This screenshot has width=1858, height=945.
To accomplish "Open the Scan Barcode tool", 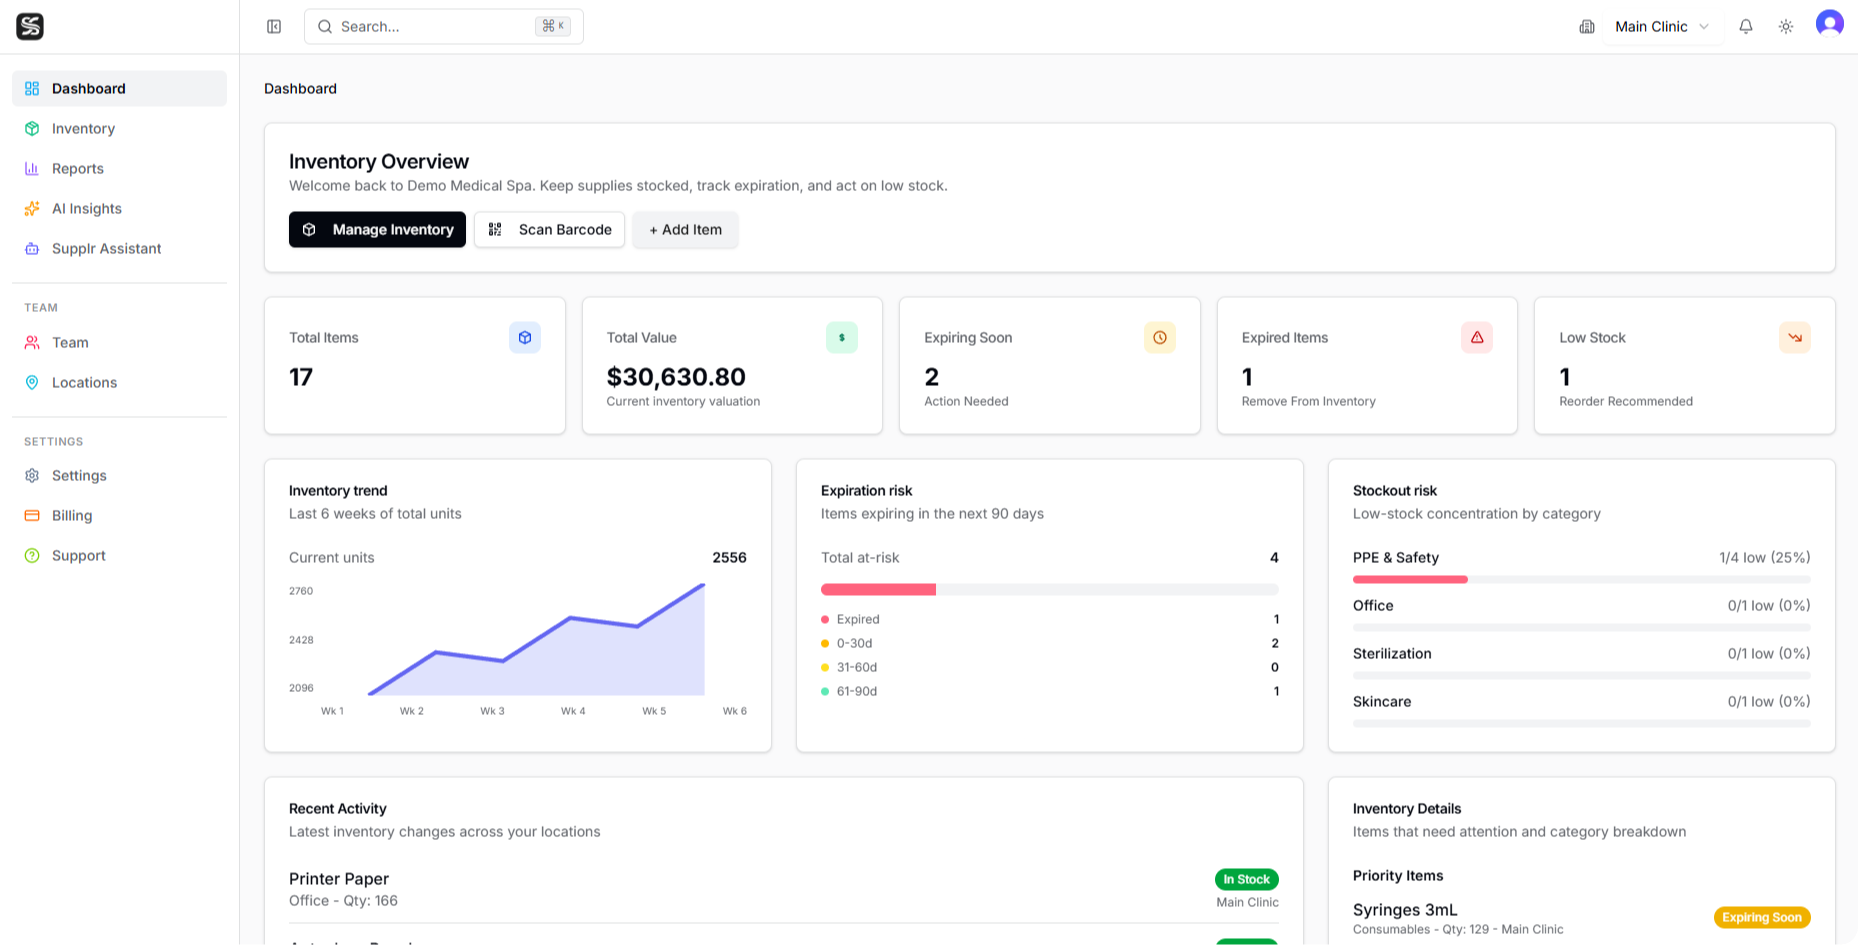I will (x=549, y=230).
